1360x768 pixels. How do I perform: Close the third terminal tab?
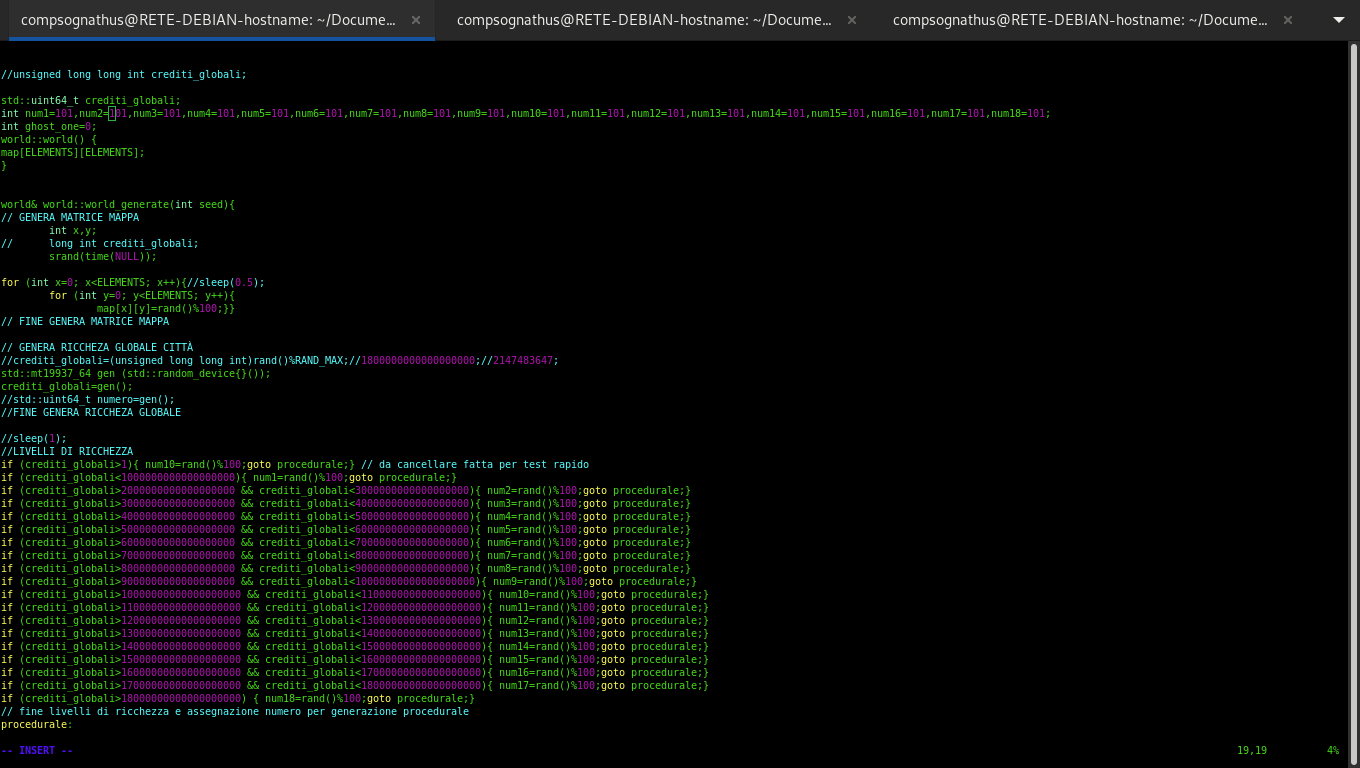click(x=1288, y=20)
